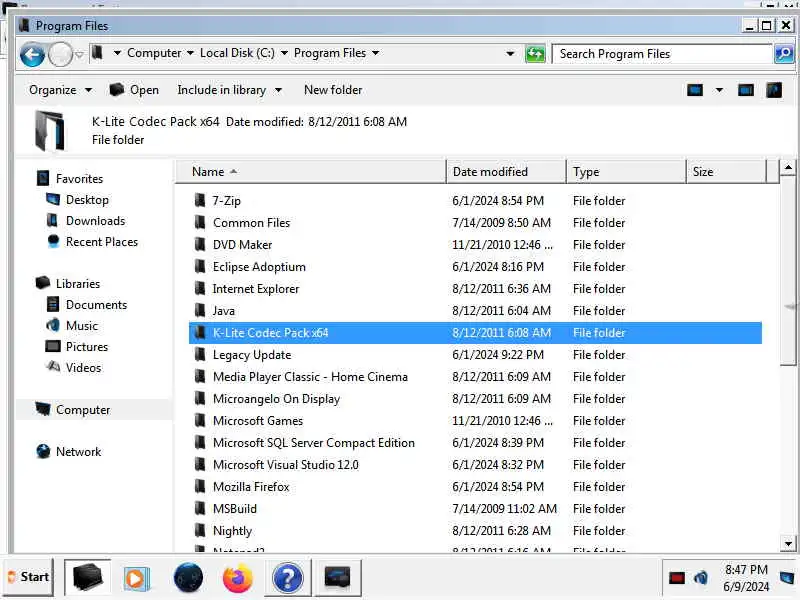Select the Common Files folder icon
800x600 pixels.
point(200,222)
